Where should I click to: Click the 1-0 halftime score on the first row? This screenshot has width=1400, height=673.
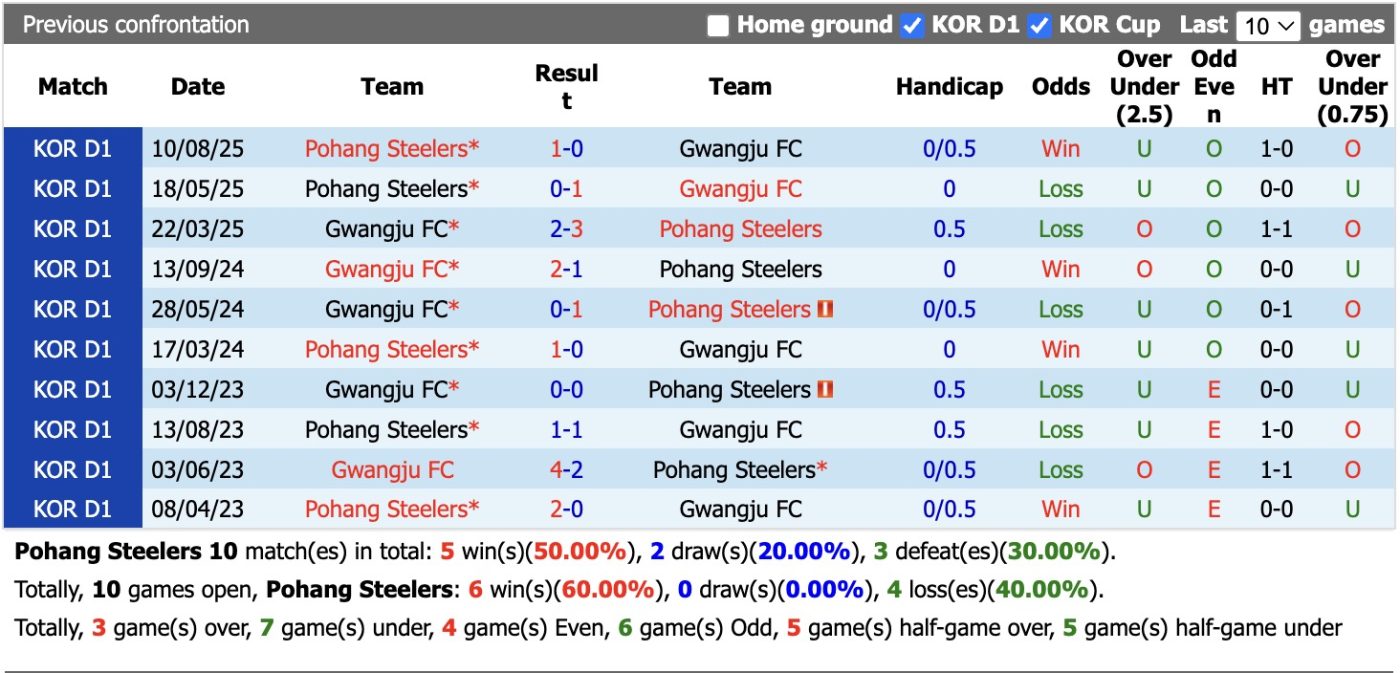(x=1277, y=149)
